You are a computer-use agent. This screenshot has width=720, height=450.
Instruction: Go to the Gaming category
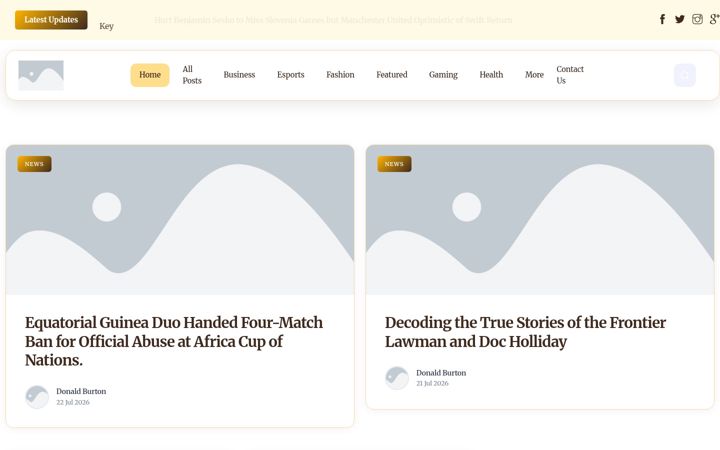[443, 75]
